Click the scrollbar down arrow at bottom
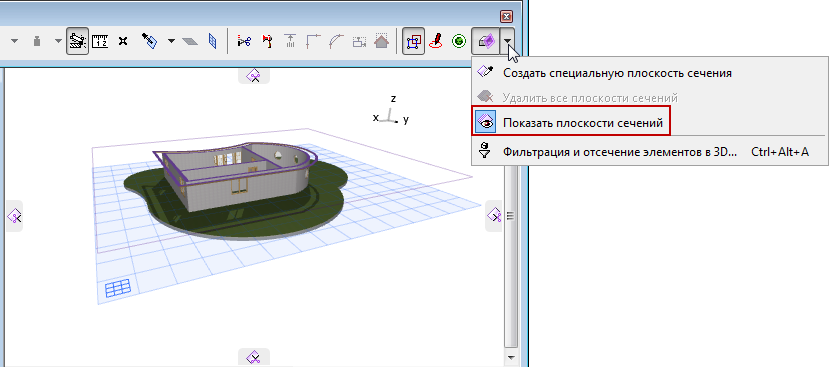This screenshot has width=829, height=367. (510, 357)
